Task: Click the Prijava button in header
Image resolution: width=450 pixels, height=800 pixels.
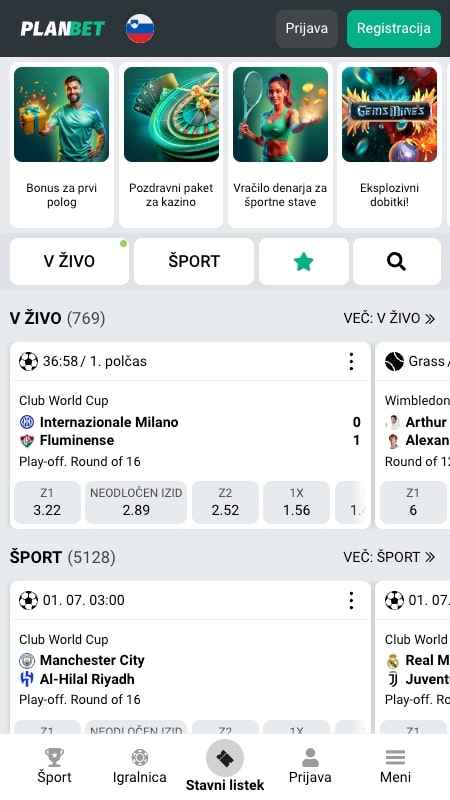Action: (x=307, y=29)
